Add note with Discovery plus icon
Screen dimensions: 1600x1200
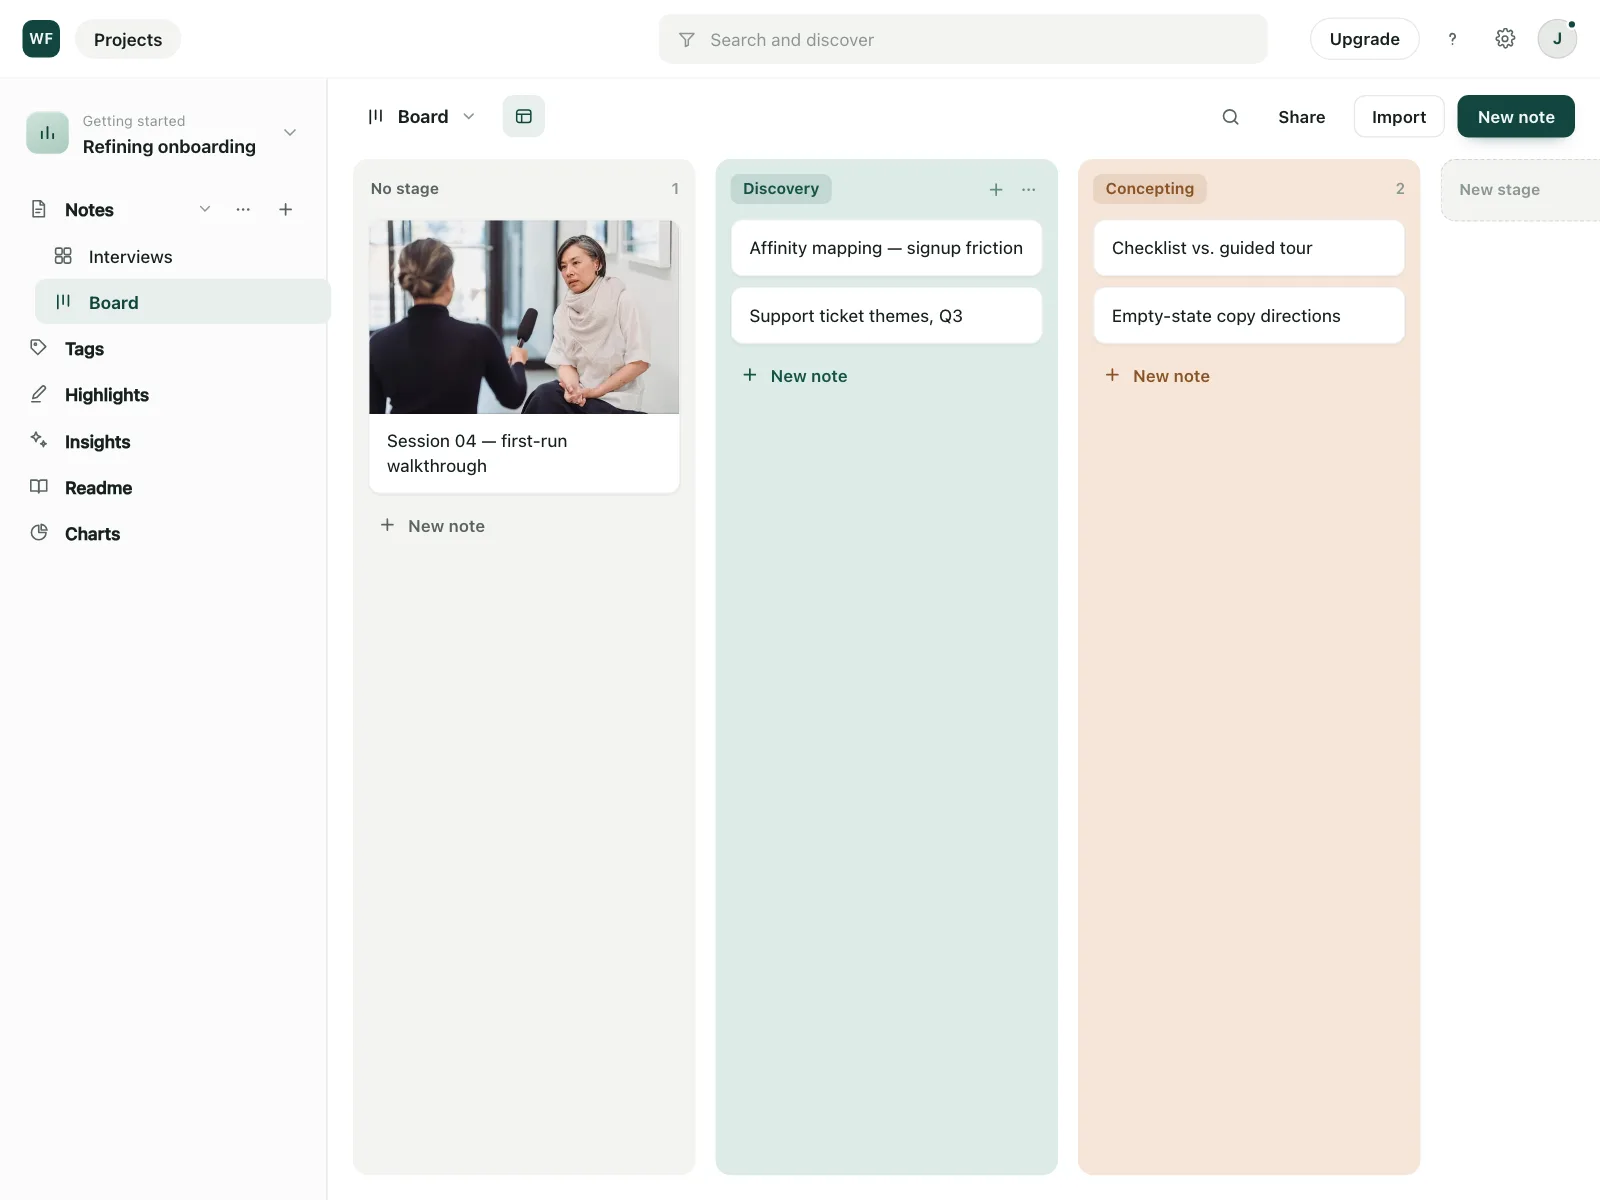coord(996,189)
